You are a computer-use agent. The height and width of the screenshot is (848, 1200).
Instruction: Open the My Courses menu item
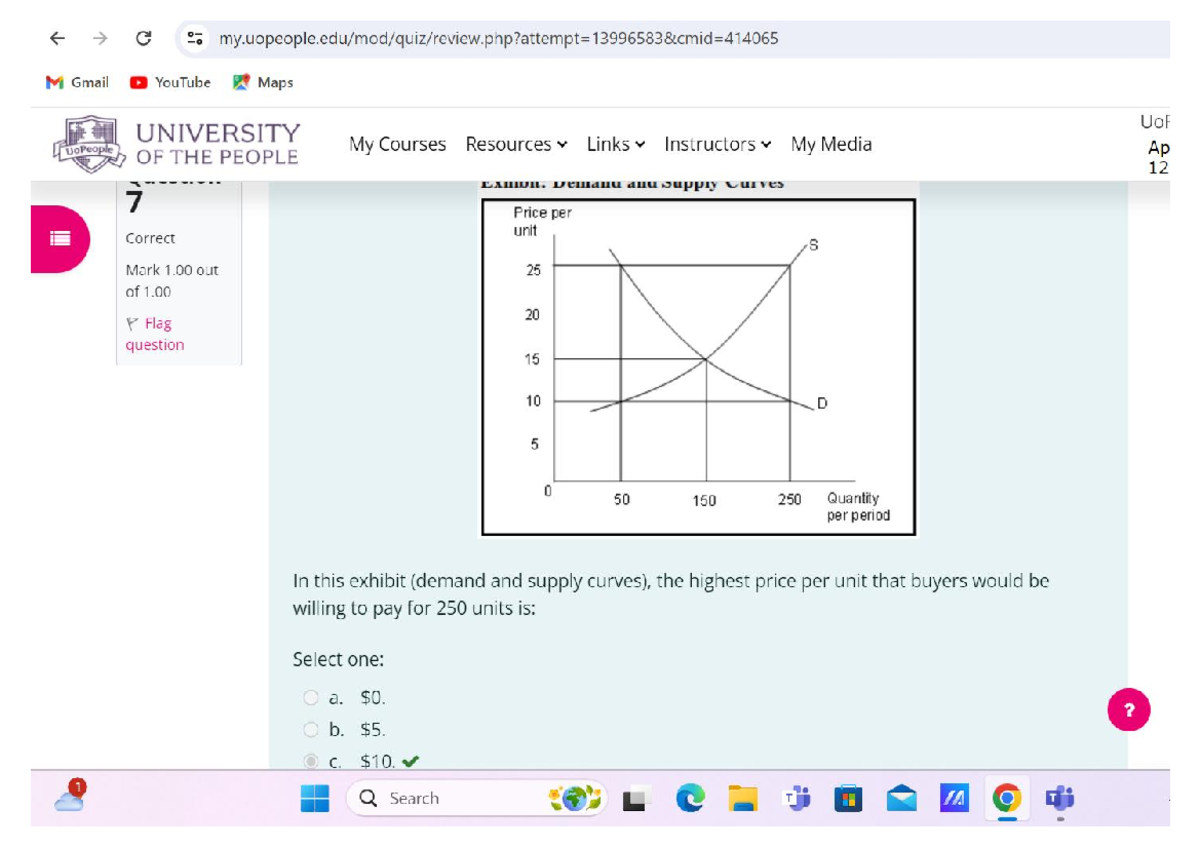[397, 144]
